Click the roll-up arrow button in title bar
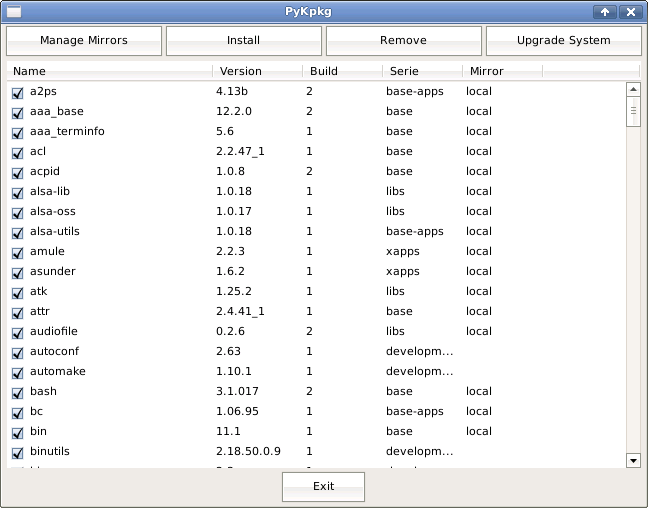Viewport: 648px width, 508px height. coord(605,12)
